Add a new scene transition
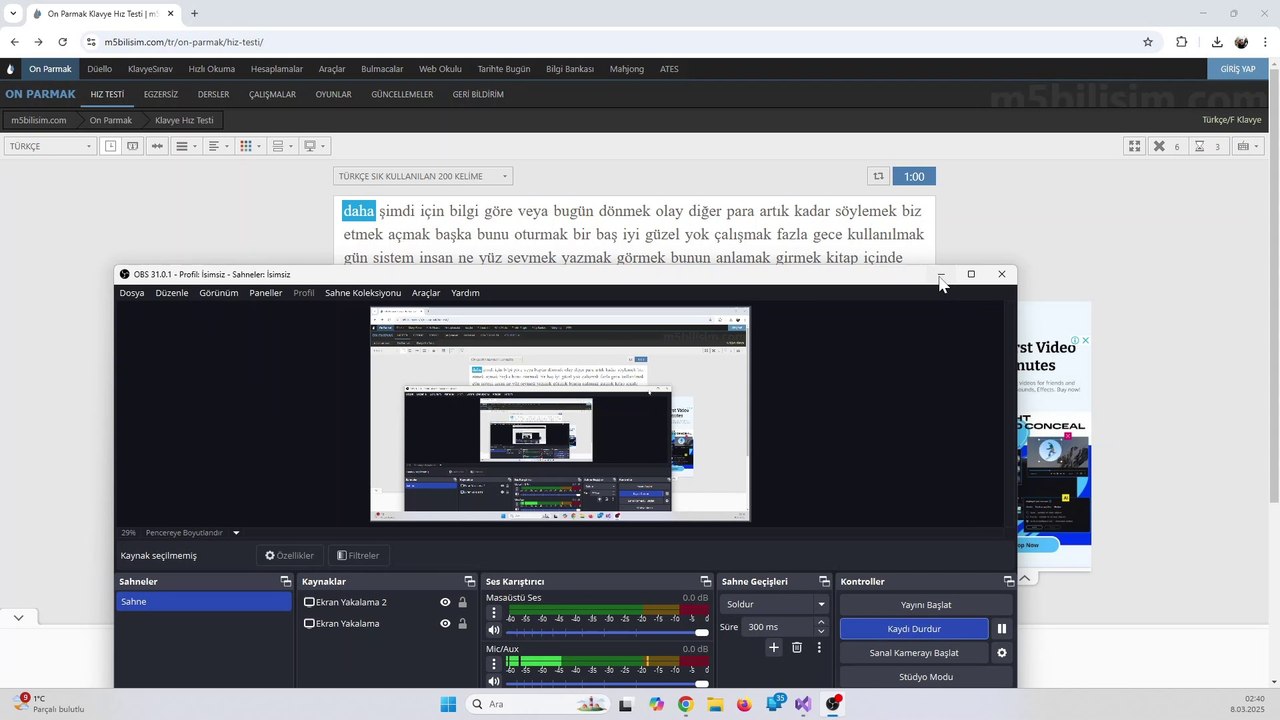 (x=773, y=648)
